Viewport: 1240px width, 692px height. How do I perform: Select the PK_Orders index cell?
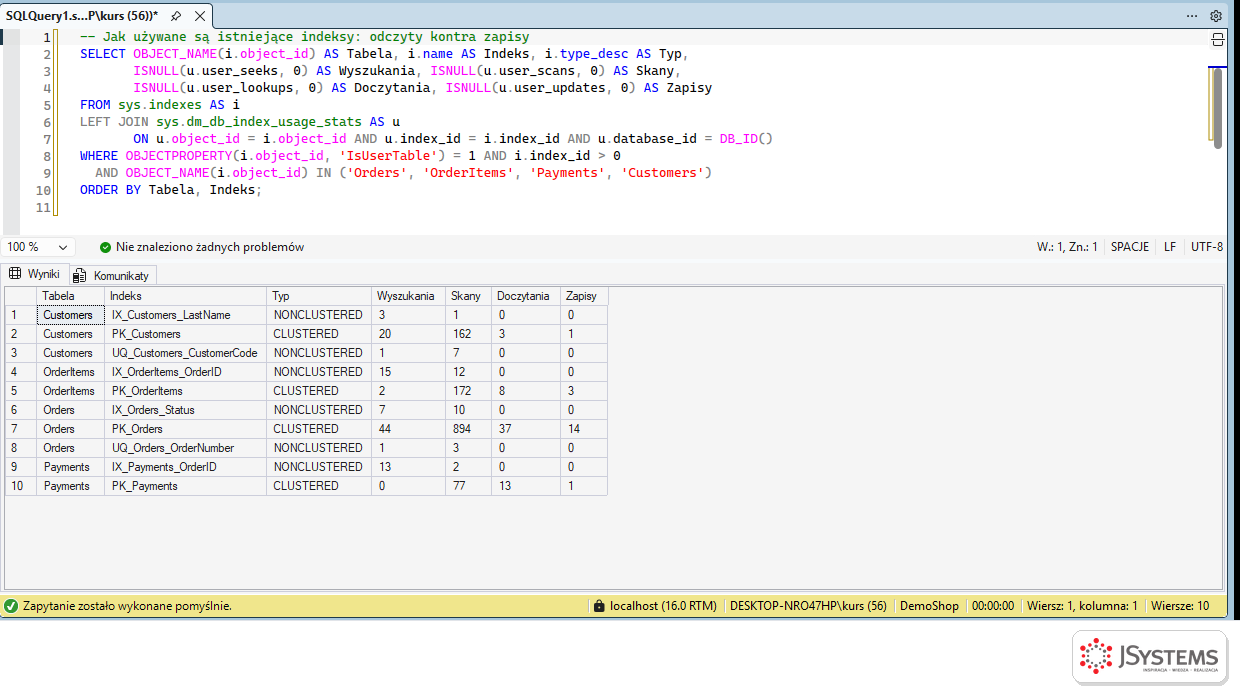pyautogui.click(x=186, y=429)
